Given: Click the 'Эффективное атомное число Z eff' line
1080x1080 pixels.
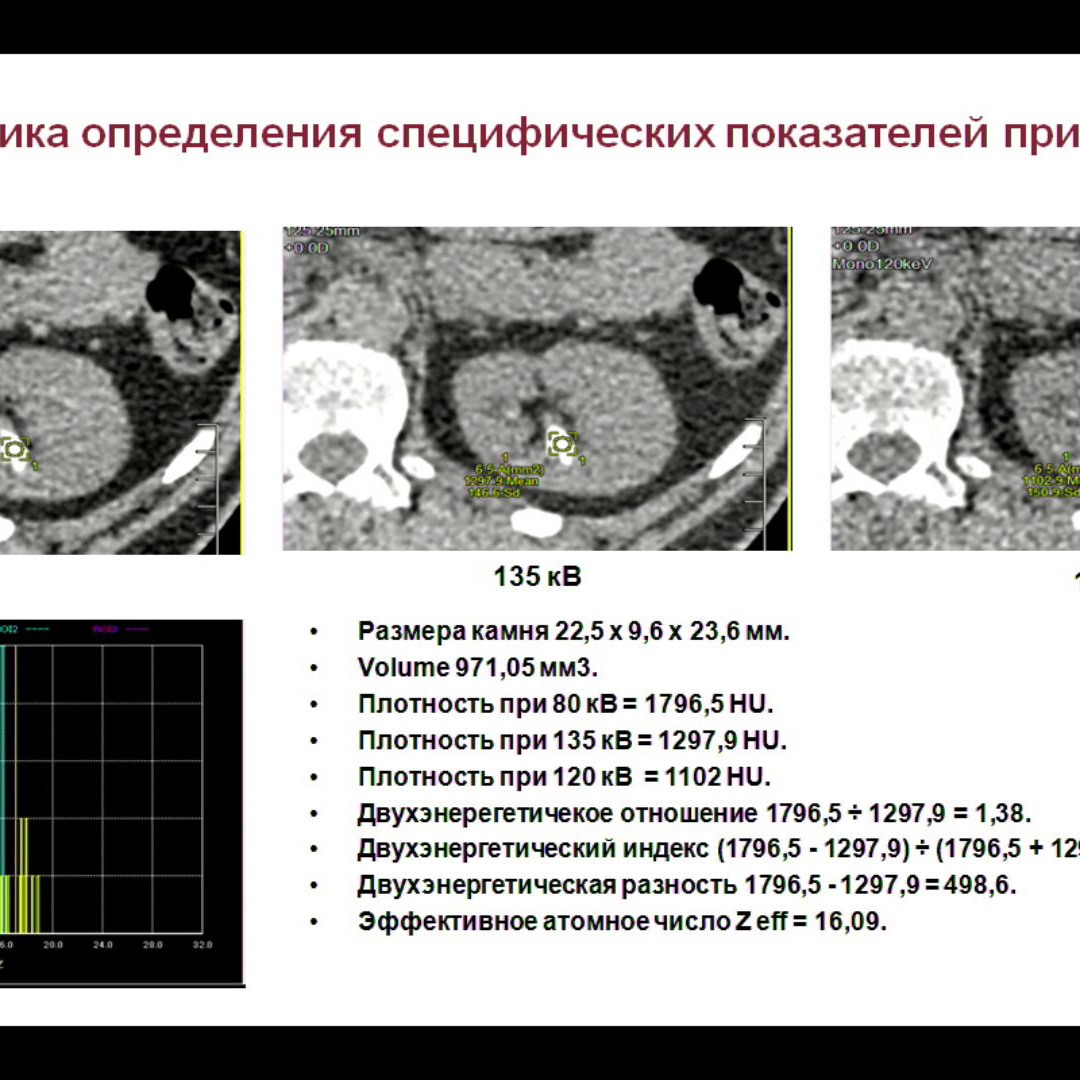Looking at the screenshot, I should pyautogui.click(x=622, y=921).
